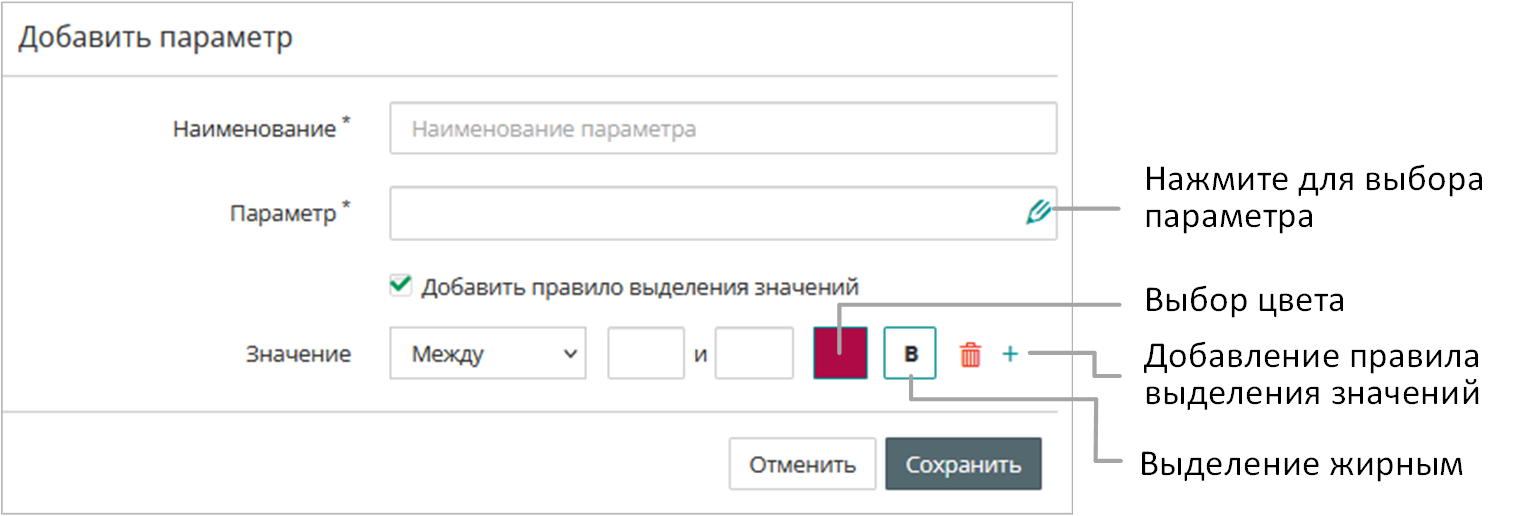Click the 'Выделение жирным' annotation text
This screenshot has height=516, width=1513.
[1301, 465]
